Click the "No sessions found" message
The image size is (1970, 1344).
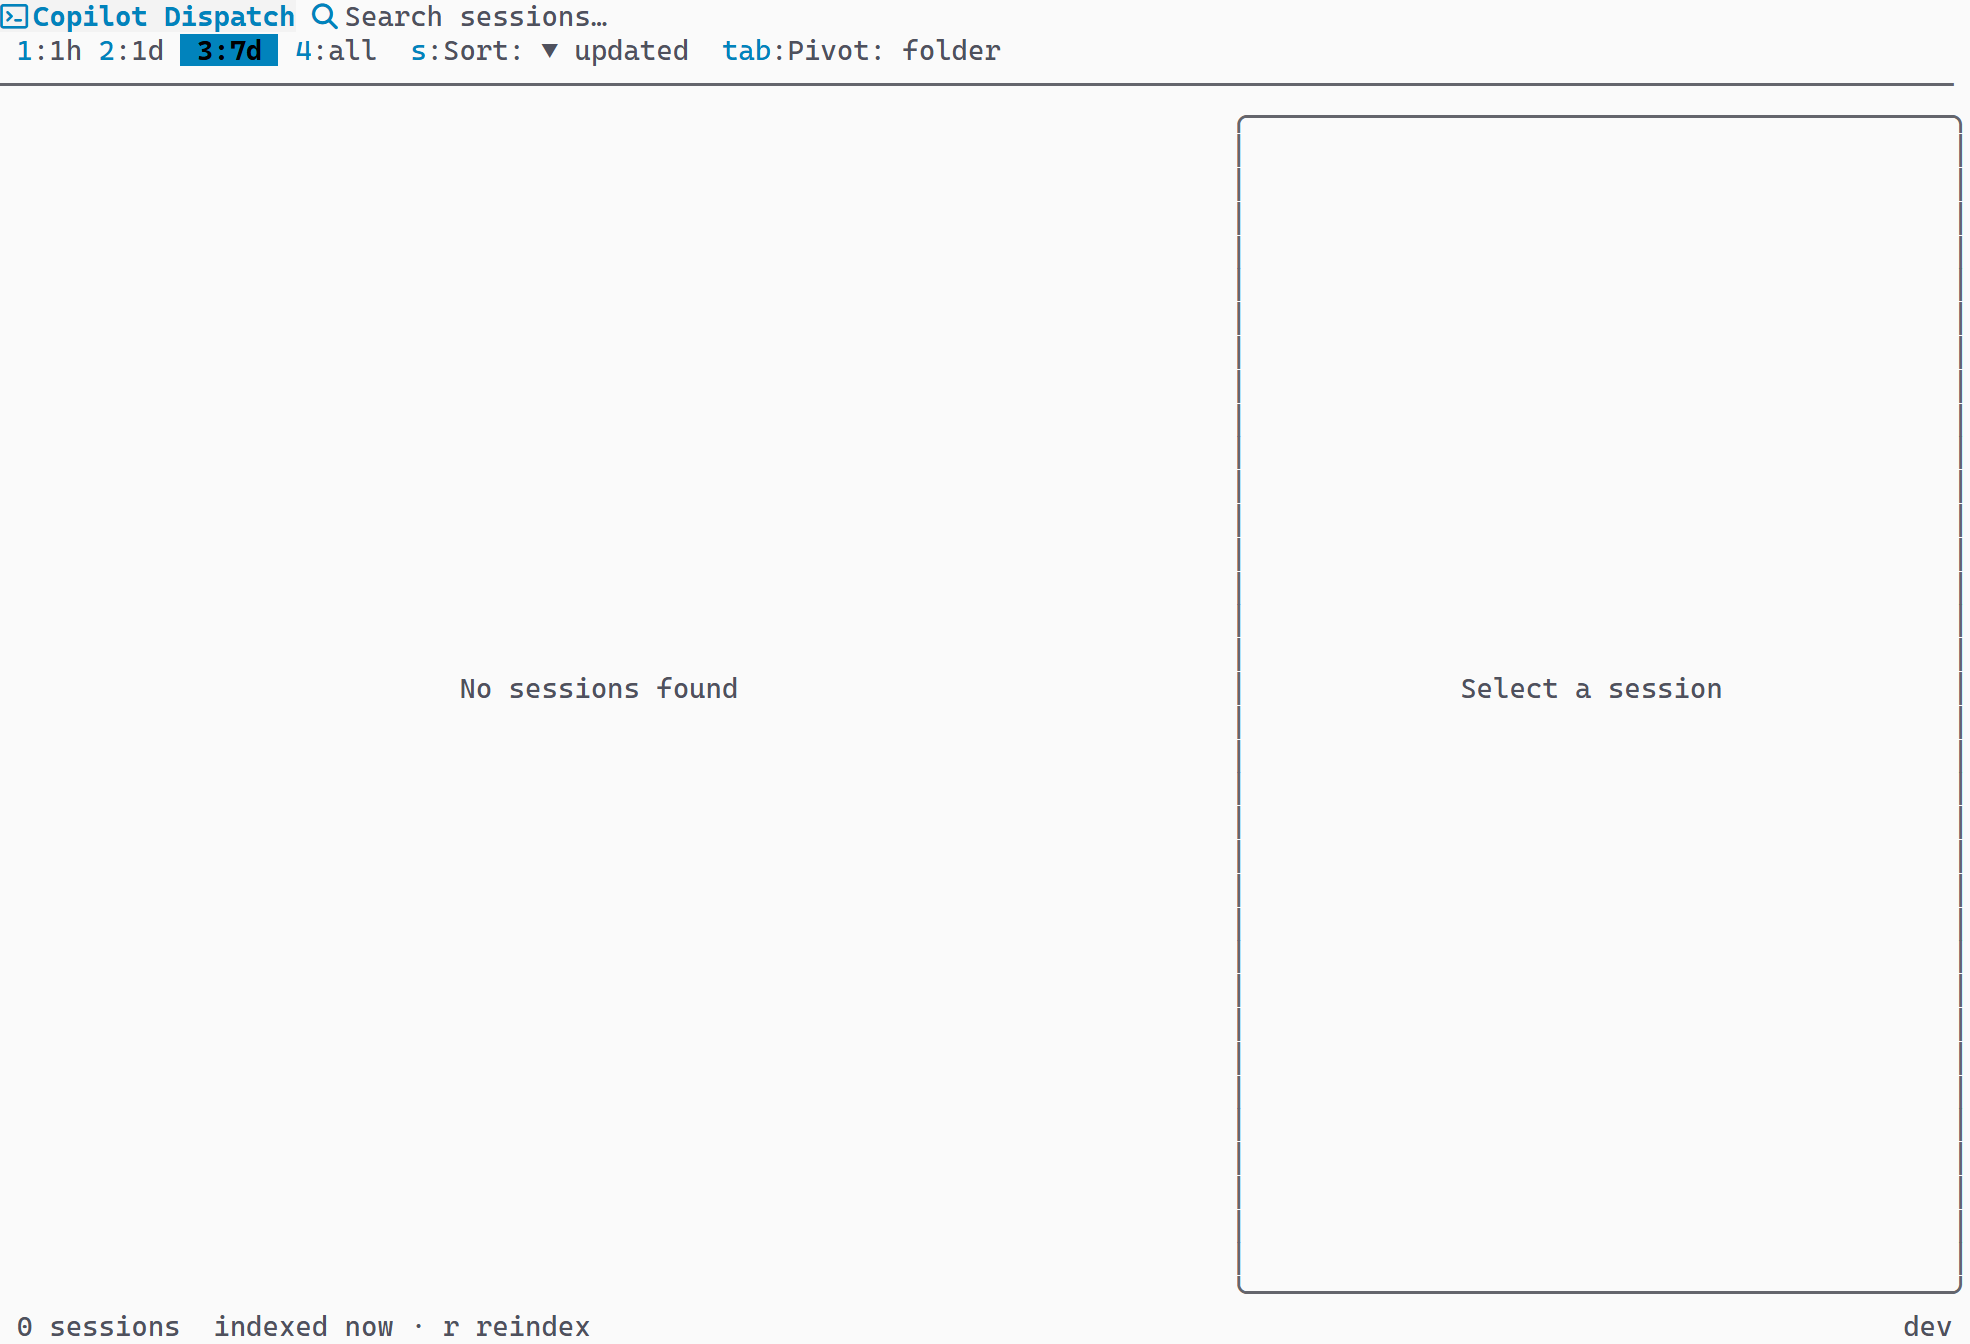[597, 688]
